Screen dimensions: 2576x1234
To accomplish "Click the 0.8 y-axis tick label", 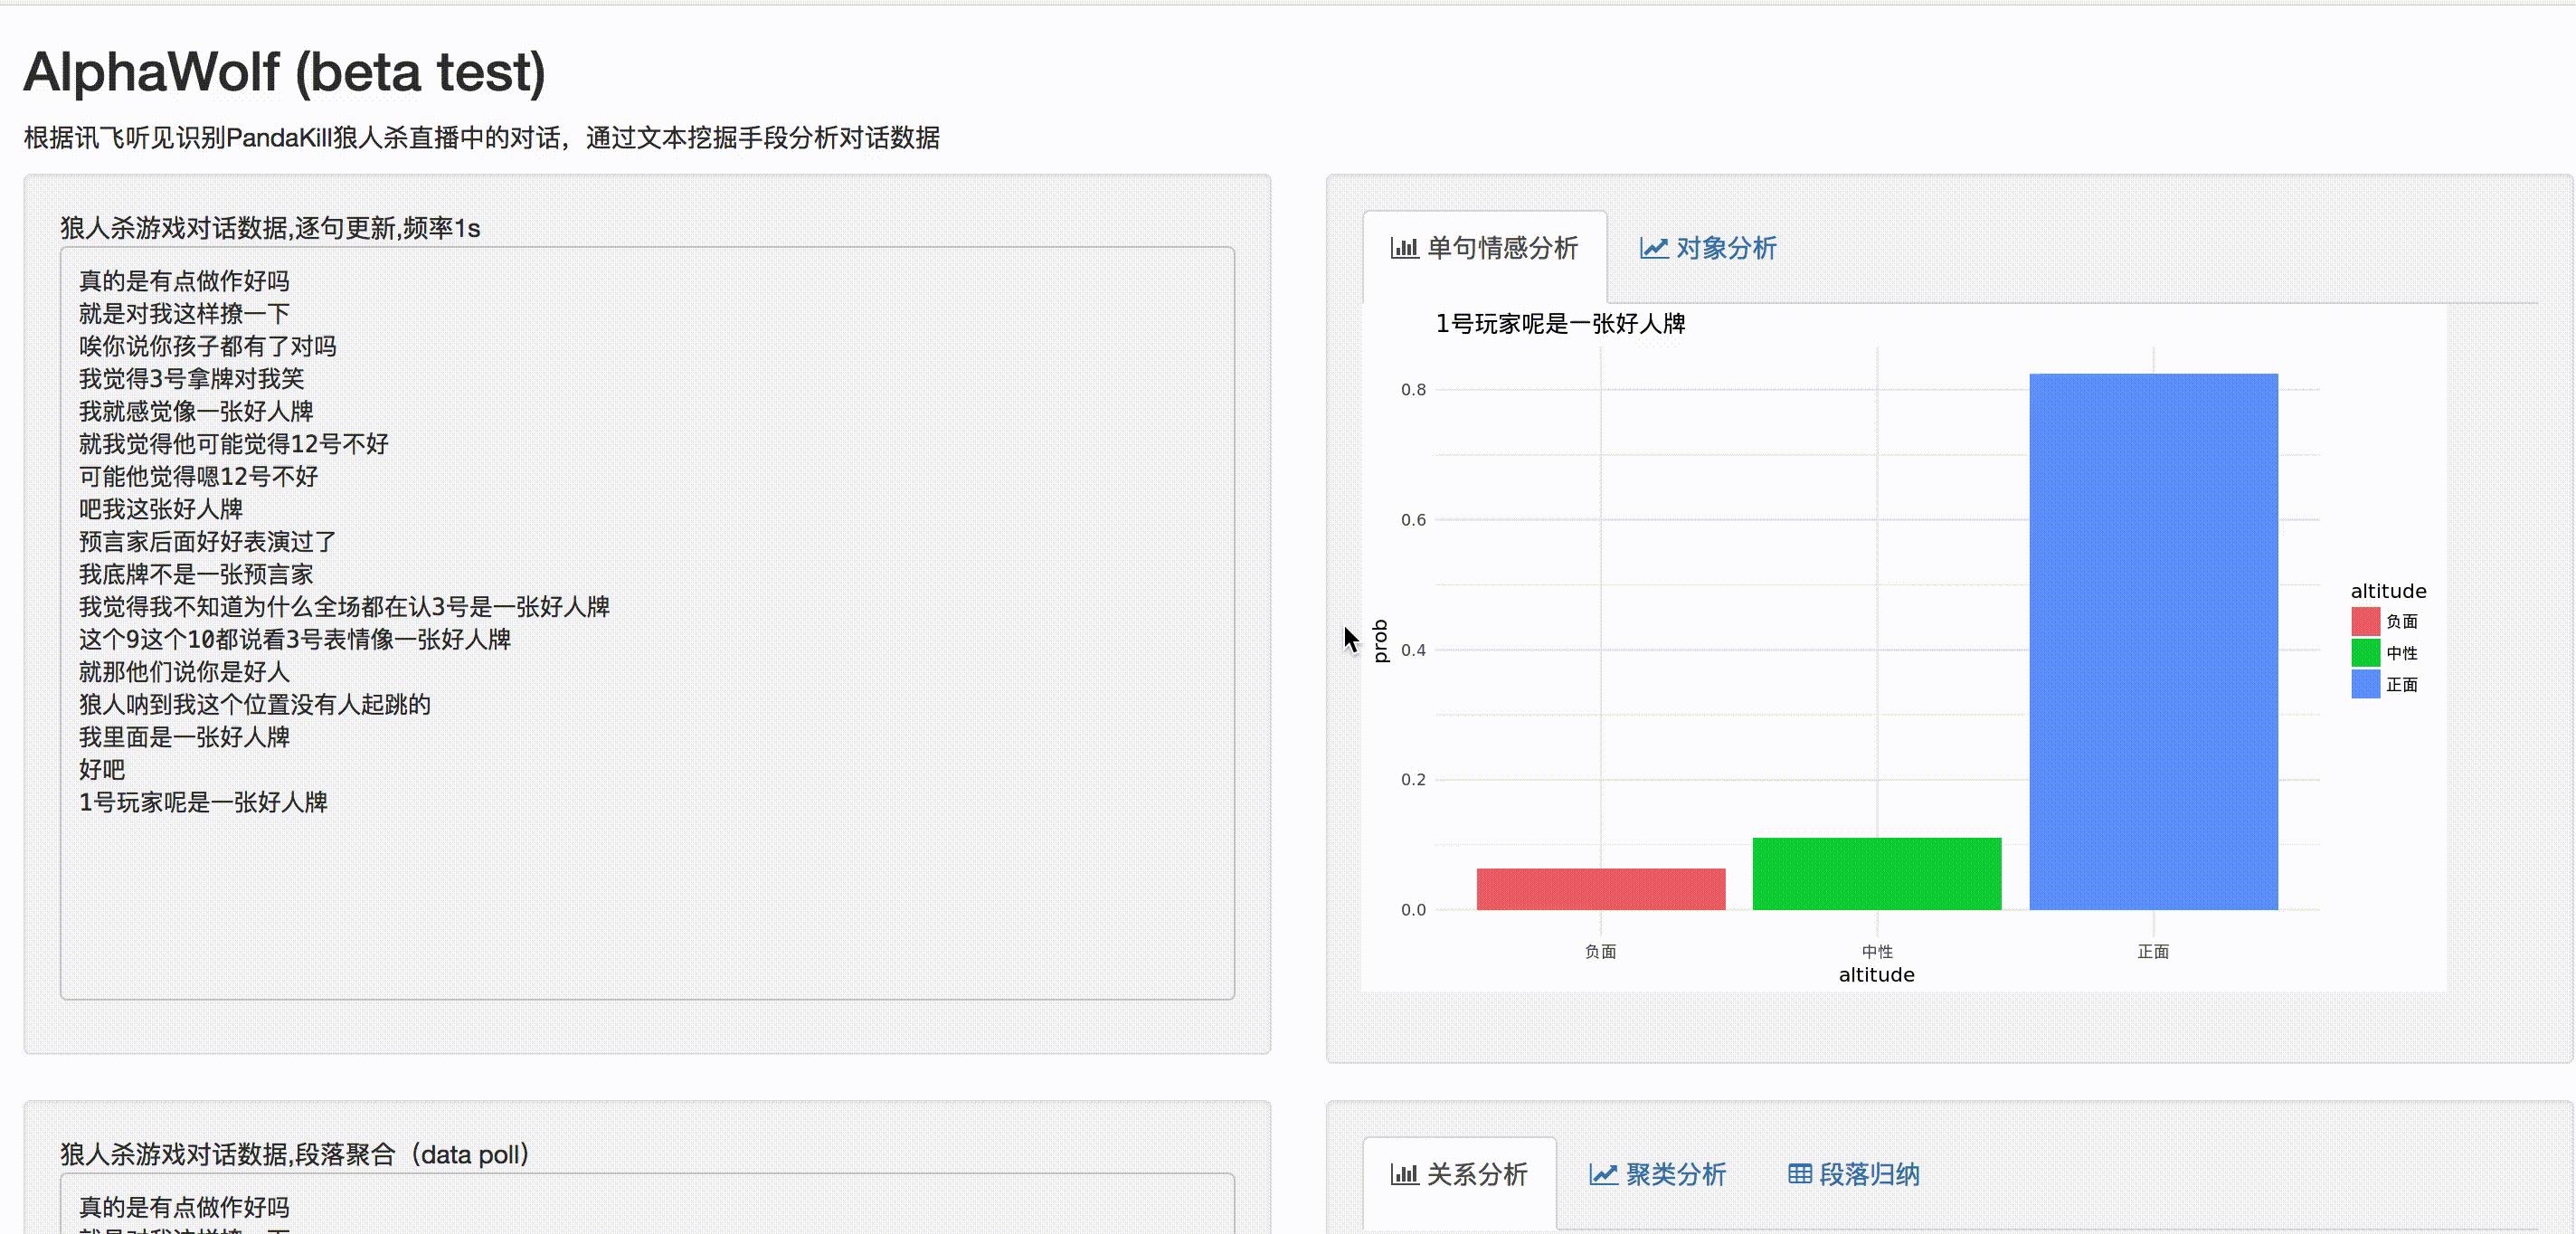I will click(1413, 390).
